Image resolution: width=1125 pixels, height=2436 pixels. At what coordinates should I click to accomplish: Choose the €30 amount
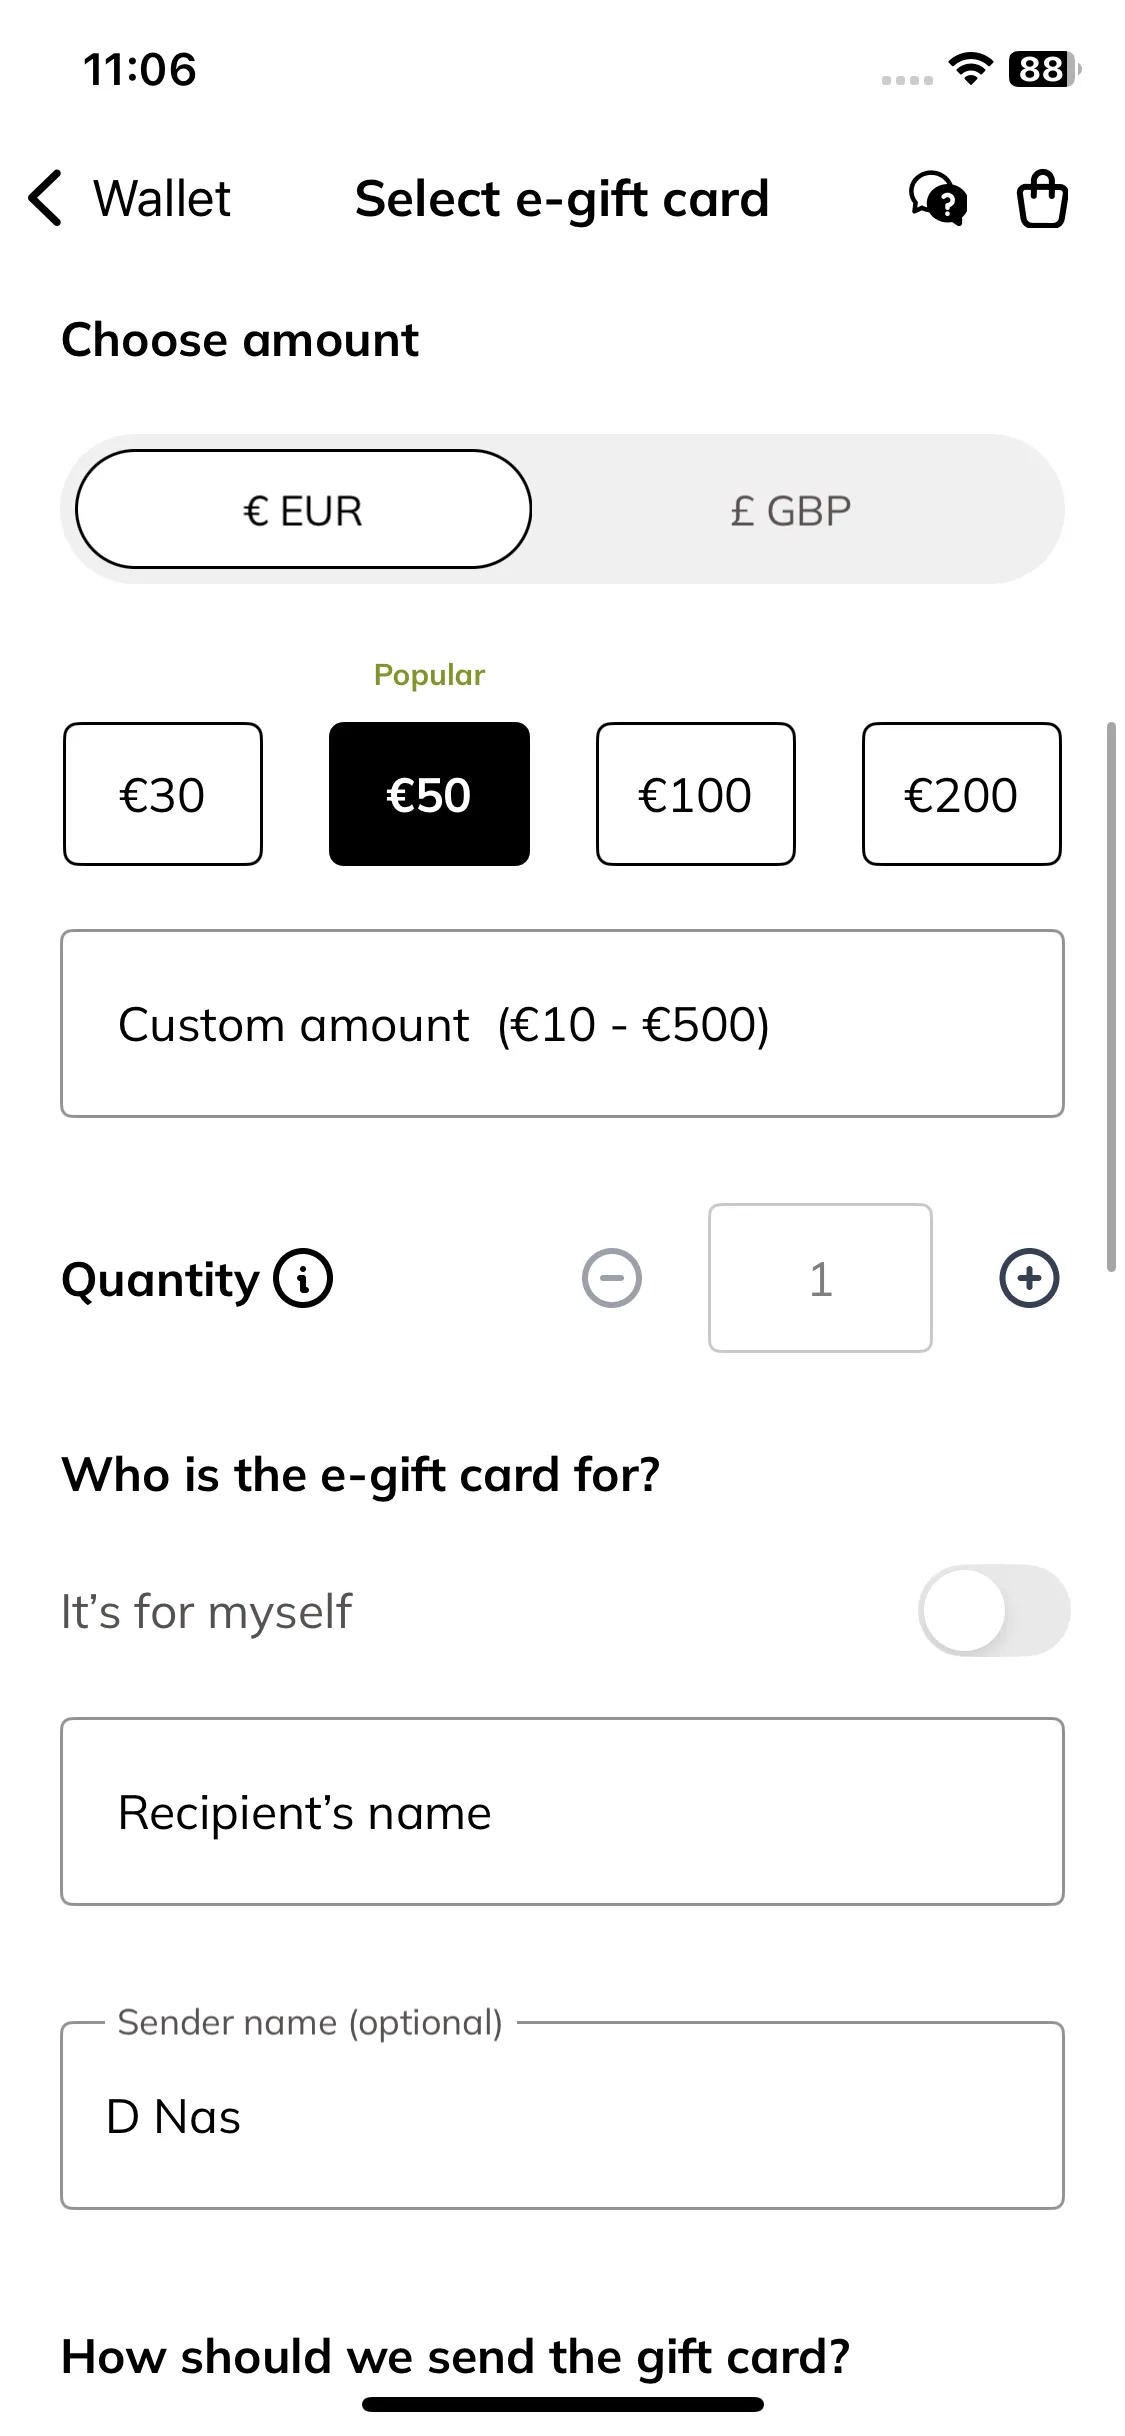coord(163,794)
